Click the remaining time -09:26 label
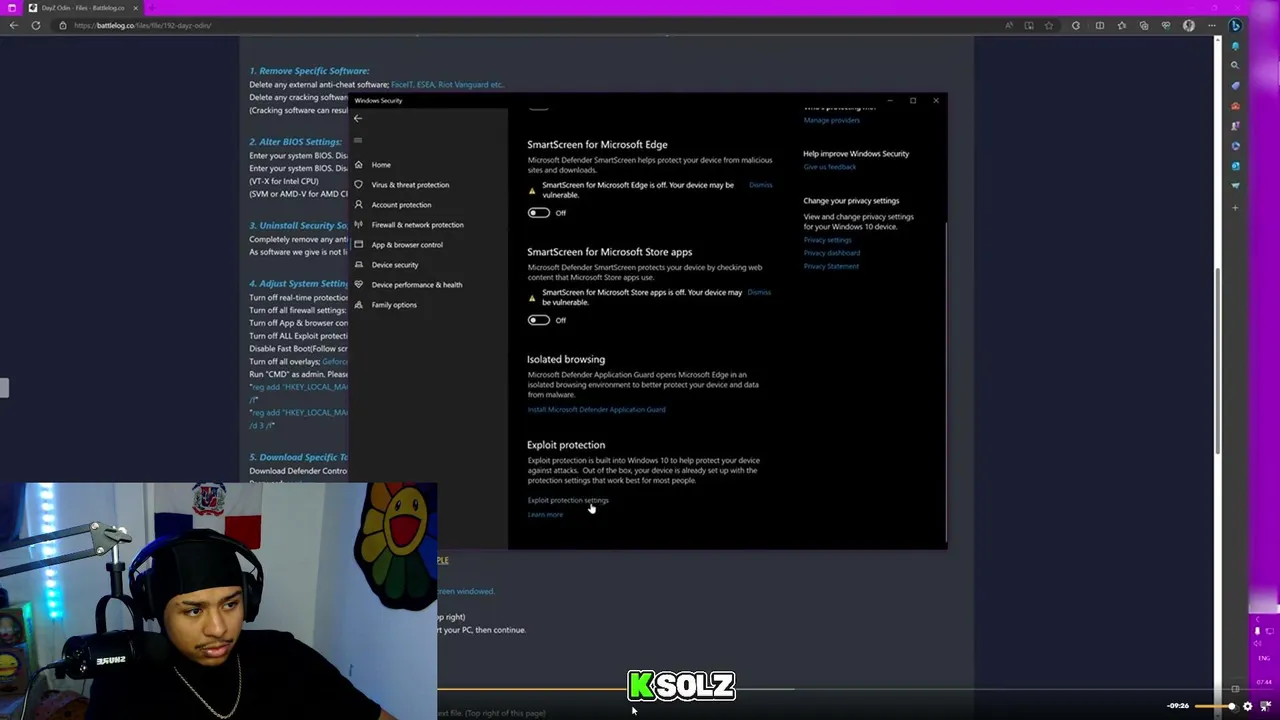The height and width of the screenshot is (720, 1280). pos(1179,706)
